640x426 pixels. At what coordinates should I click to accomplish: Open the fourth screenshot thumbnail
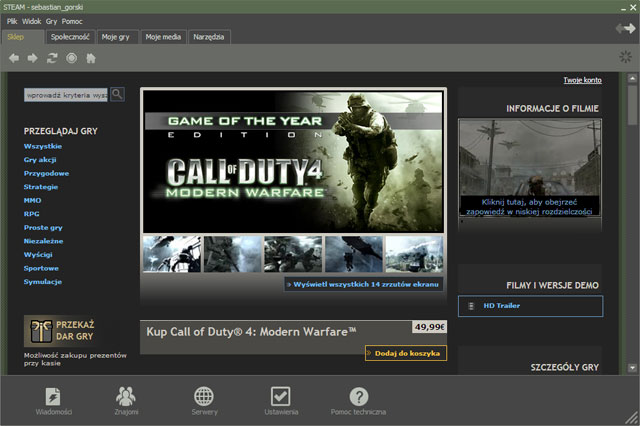[353, 254]
